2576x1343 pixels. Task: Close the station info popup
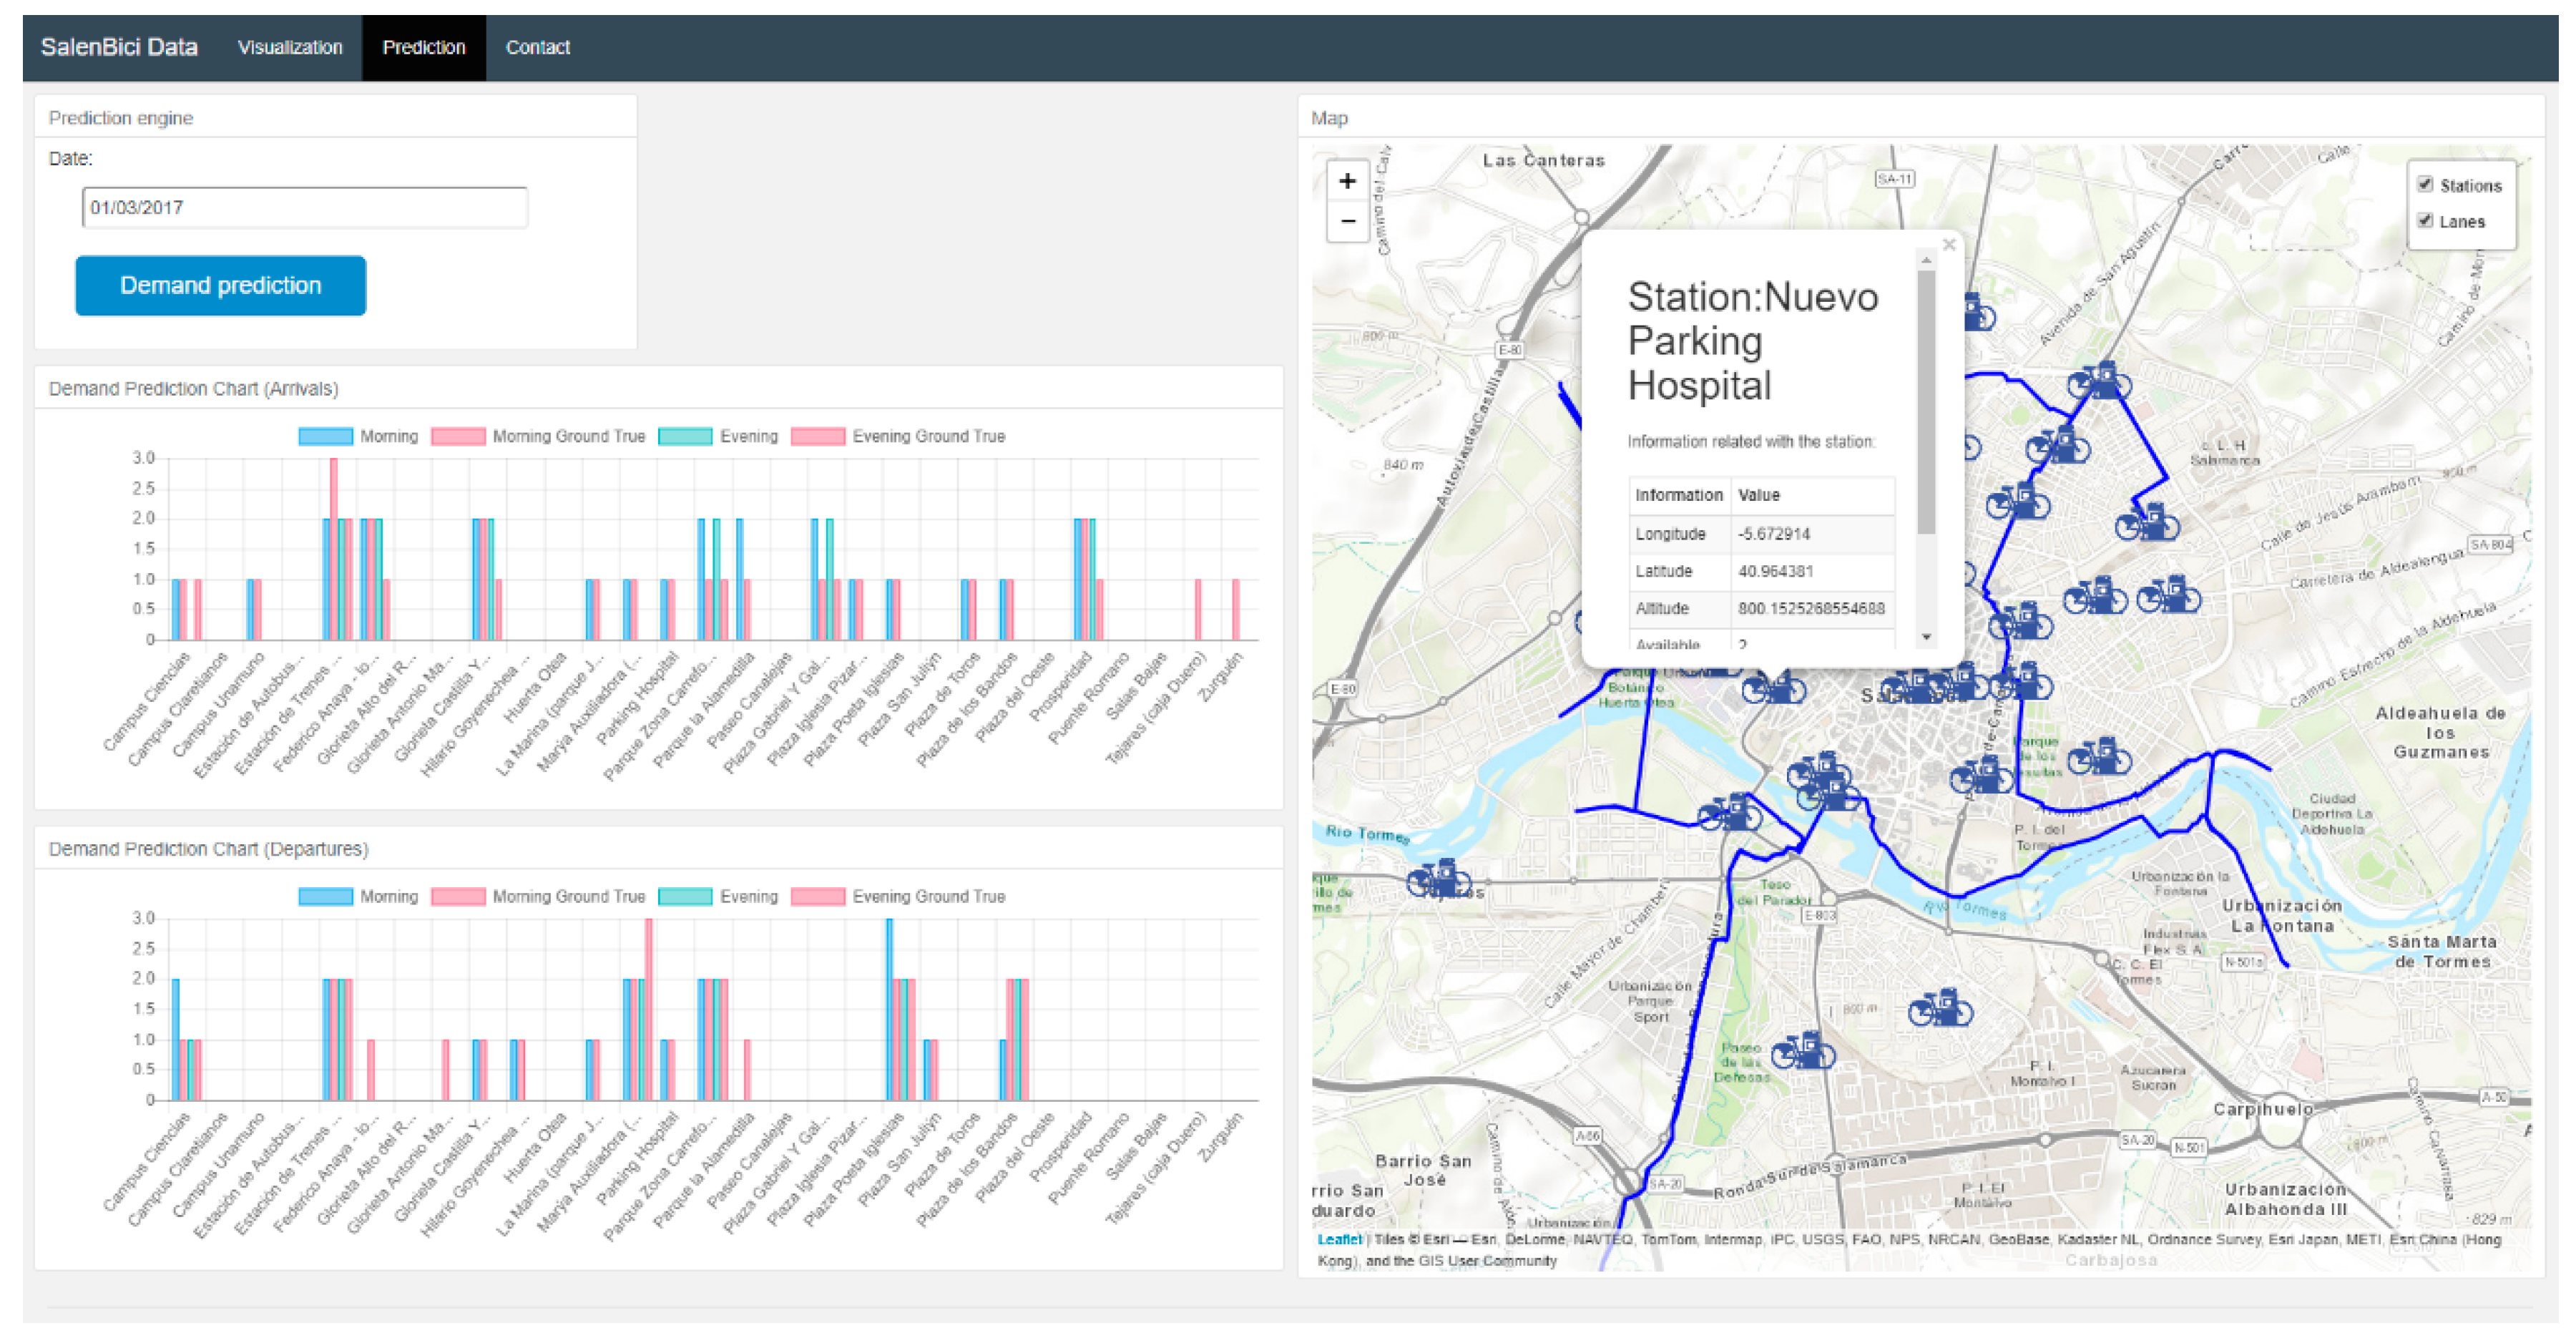click(1948, 244)
